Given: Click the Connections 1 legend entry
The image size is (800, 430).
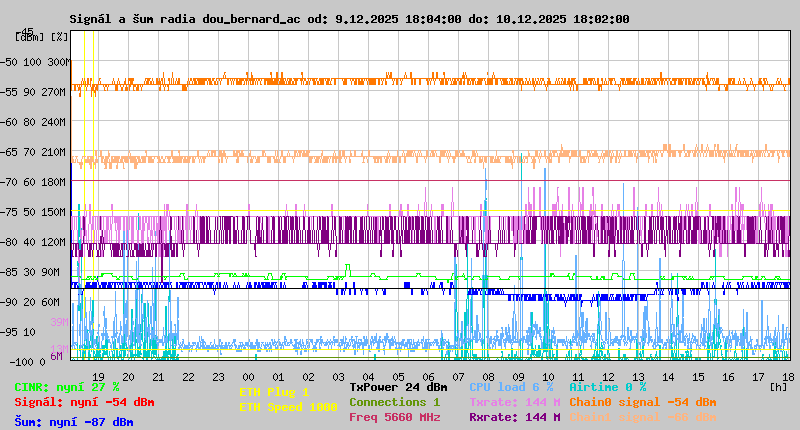Looking at the screenshot, I should click(x=394, y=402).
